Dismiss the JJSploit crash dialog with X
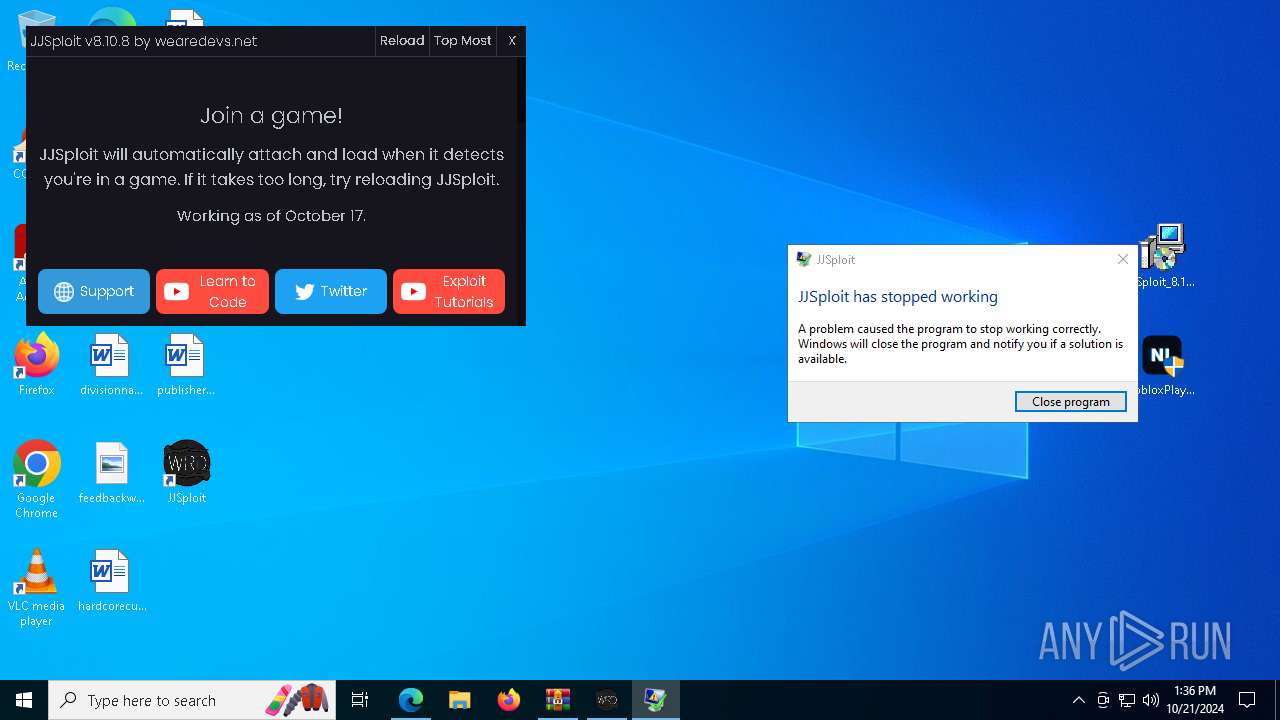Image resolution: width=1280 pixels, height=720 pixels. [x=1123, y=259]
